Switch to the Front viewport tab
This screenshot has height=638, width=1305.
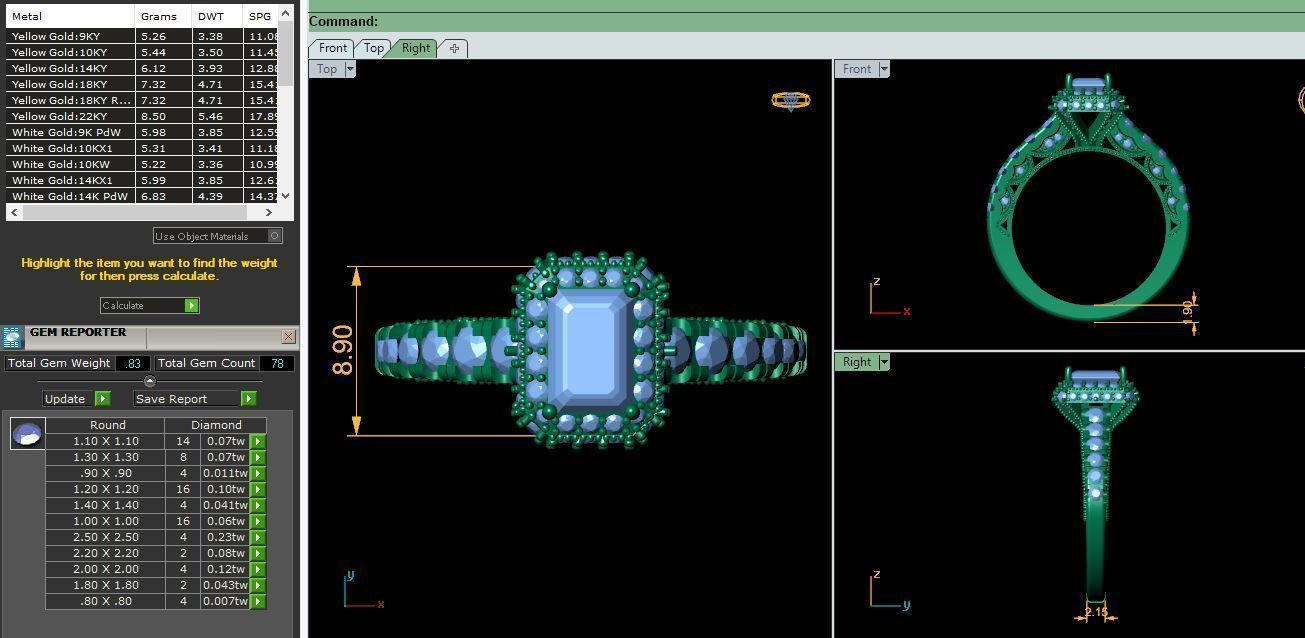click(333, 48)
